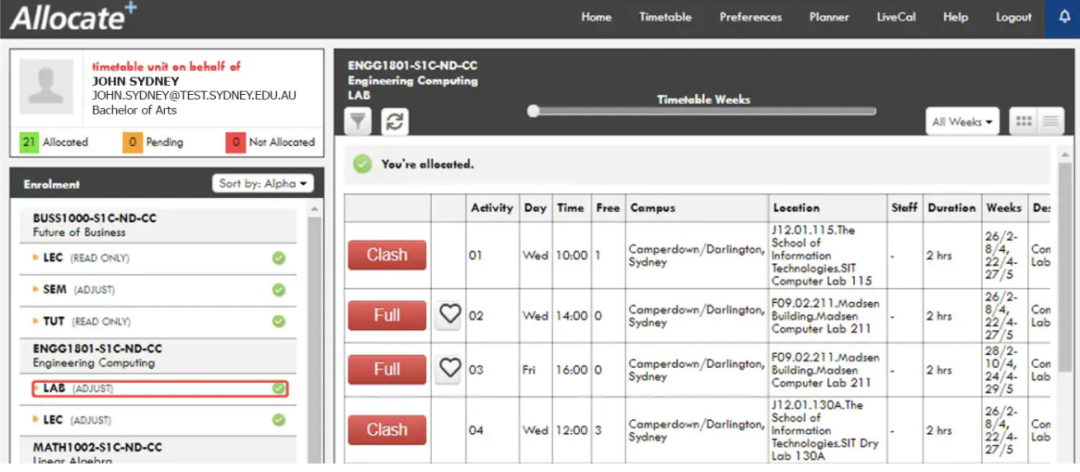This screenshot has height=472, width=1080.
Task: Click the orange Pending count badge
Action: click(x=132, y=143)
